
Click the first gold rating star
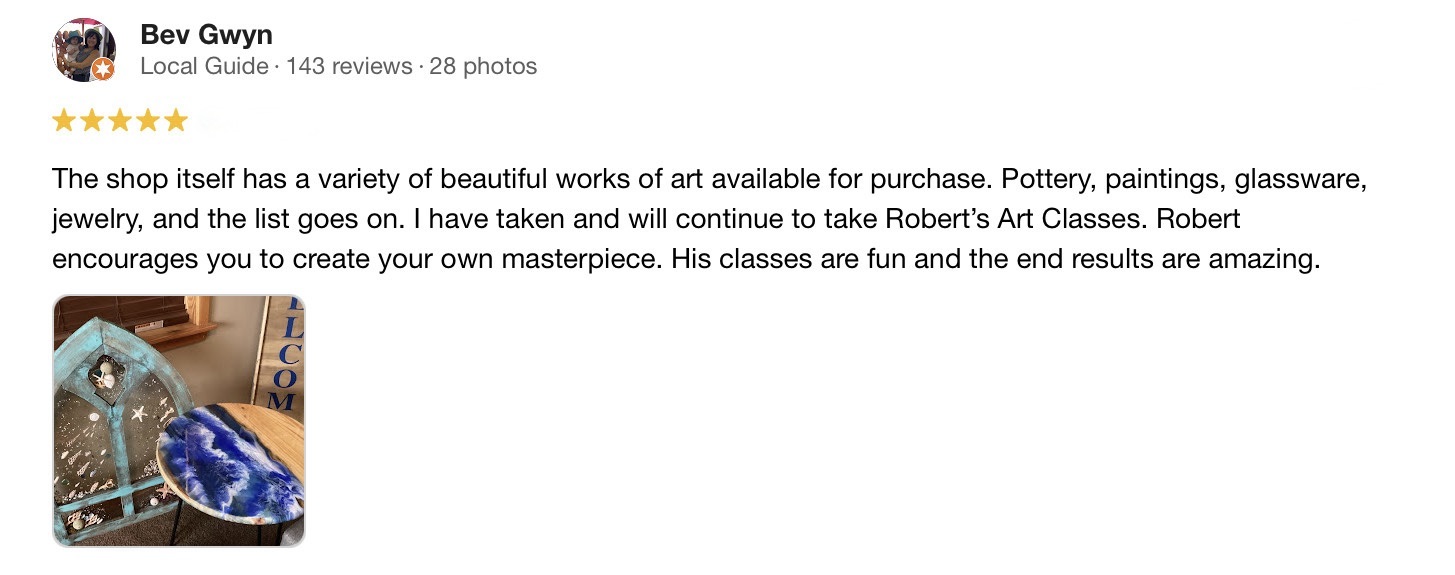[x=64, y=121]
